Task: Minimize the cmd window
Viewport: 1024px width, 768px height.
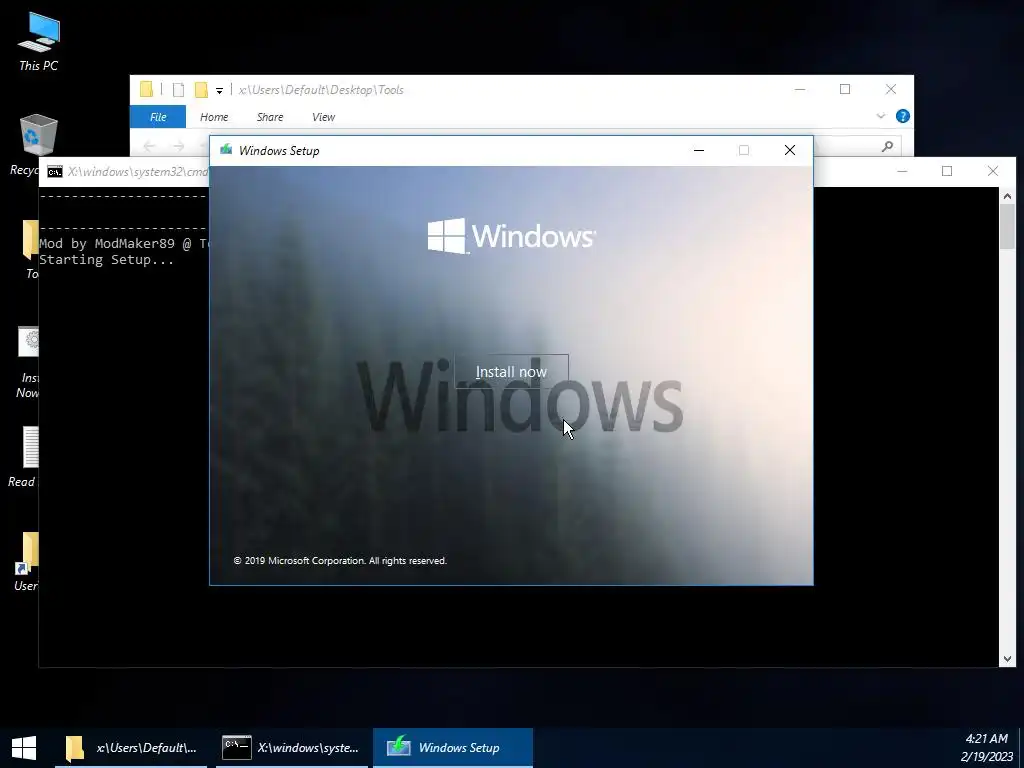Action: pyautogui.click(x=902, y=171)
